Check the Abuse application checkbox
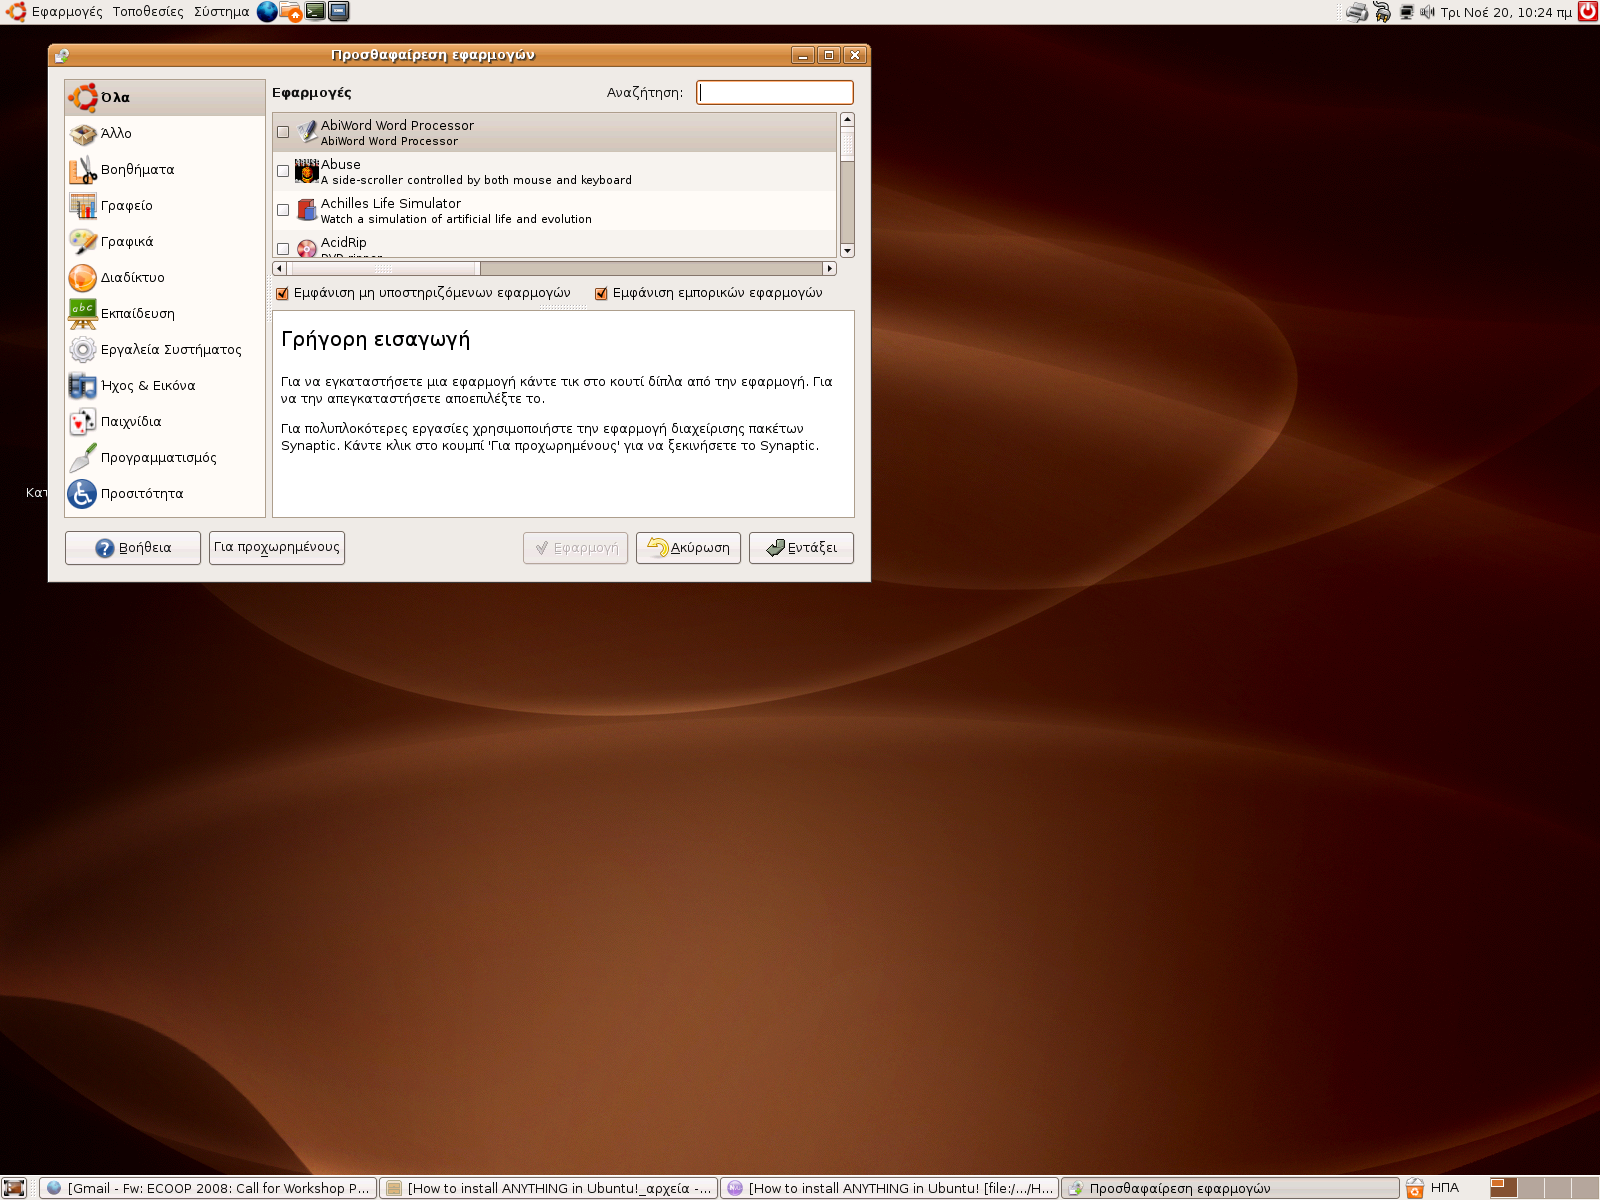This screenshot has height=1200, width=1600. point(283,171)
